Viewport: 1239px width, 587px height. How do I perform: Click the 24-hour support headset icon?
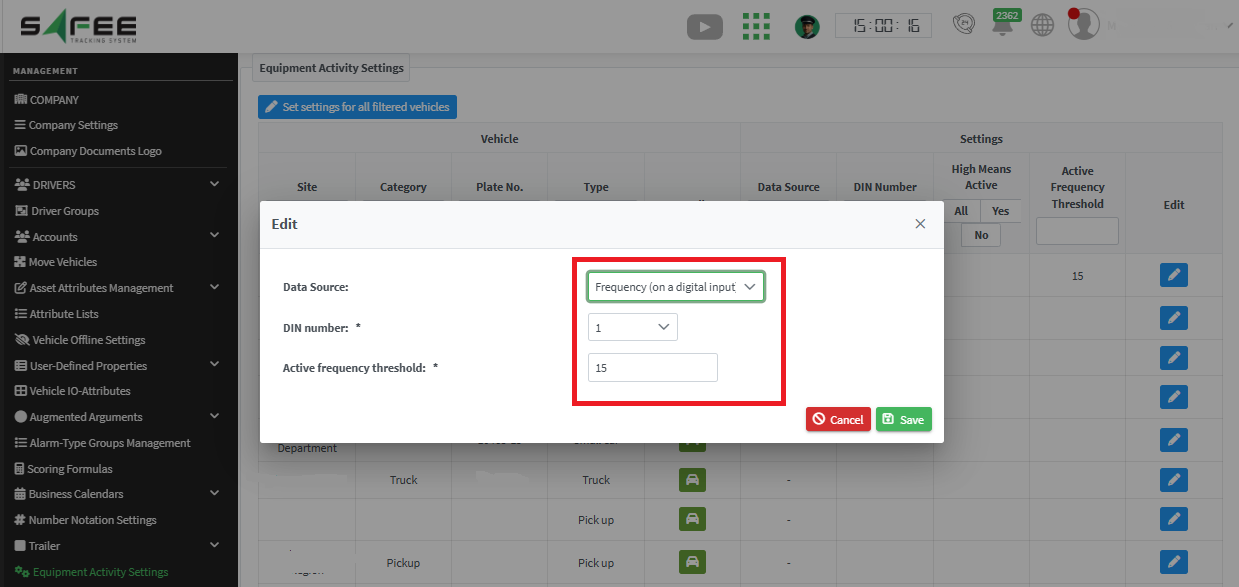[x=962, y=26]
